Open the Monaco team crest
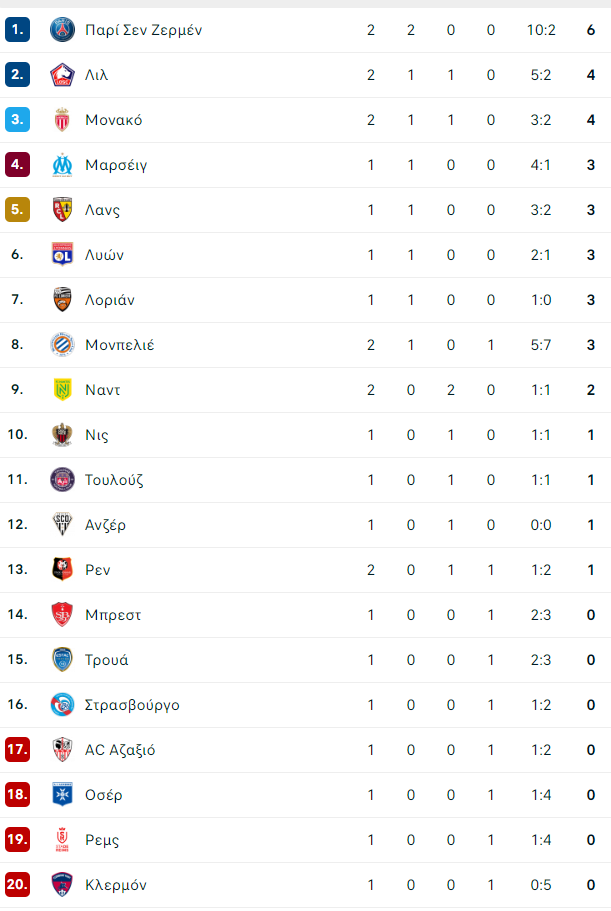The height and width of the screenshot is (911, 611). click(62, 120)
